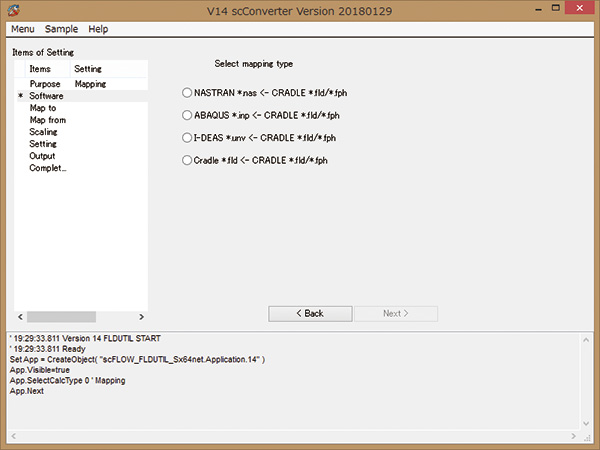Close the scConverter window
600x450 pixels.
point(580,8)
